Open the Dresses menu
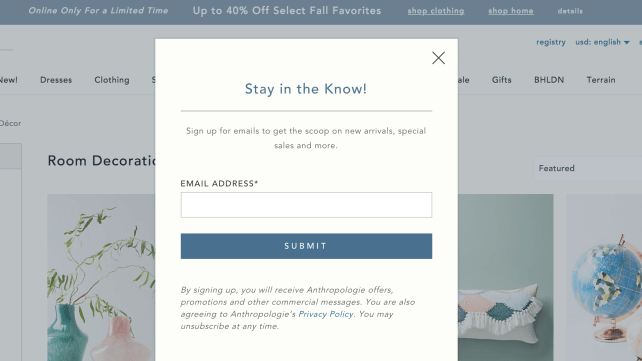This screenshot has width=642, height=361. point(56,80)
